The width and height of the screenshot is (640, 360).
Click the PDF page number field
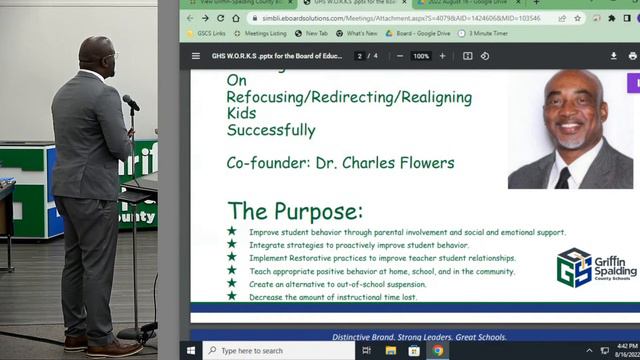click(360, 56)
